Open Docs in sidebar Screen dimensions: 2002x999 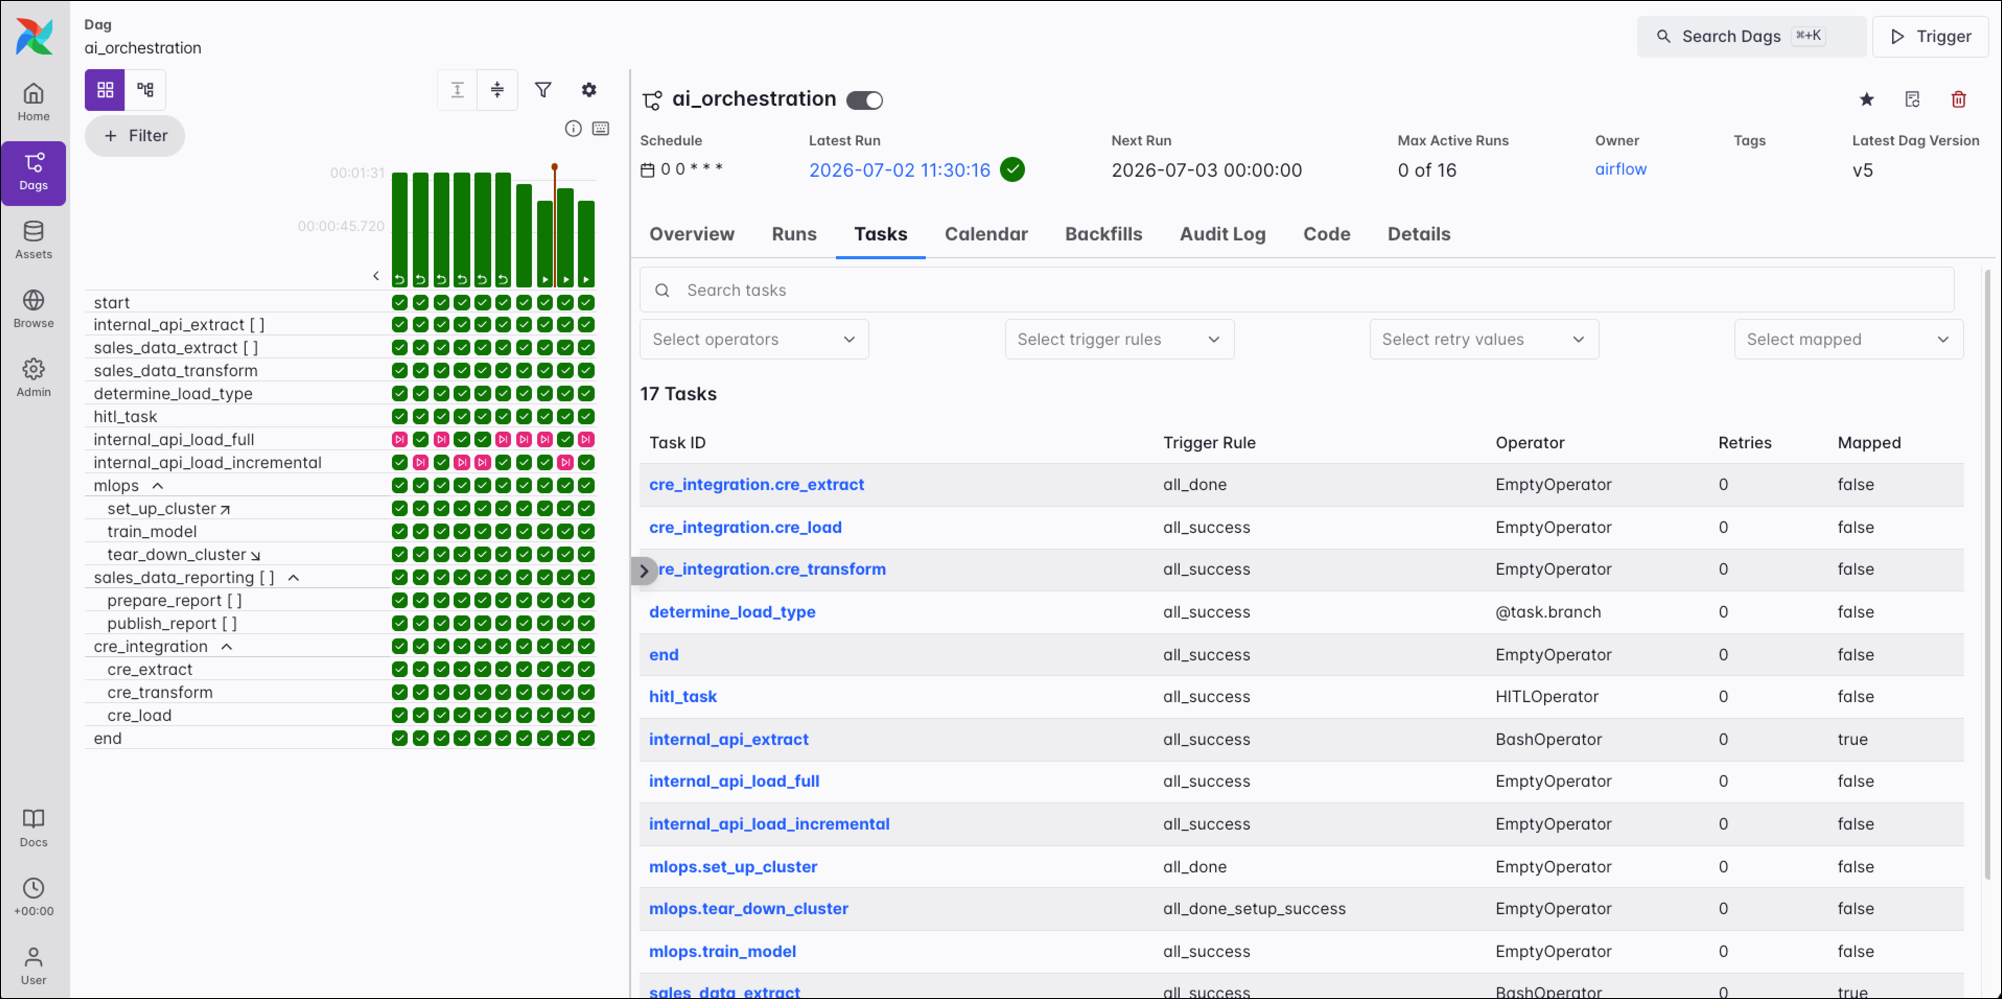pyautogui.click(x=34, y=829)
